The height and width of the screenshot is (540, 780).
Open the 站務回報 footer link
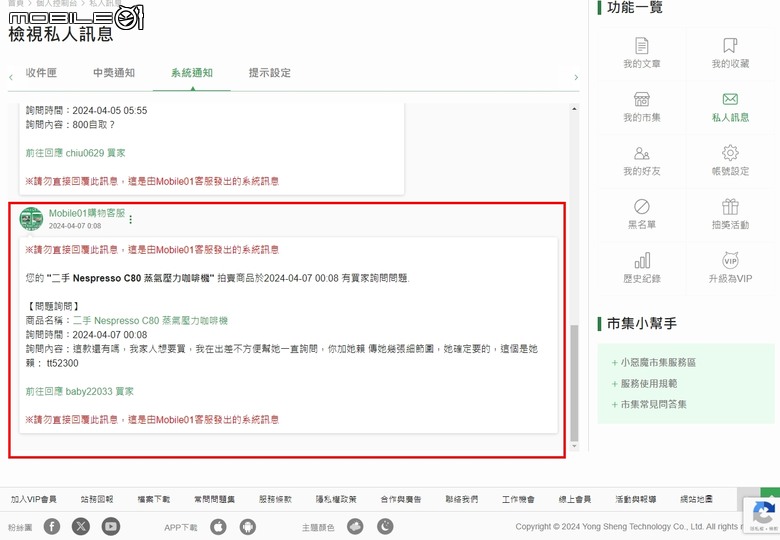[x=97, y=499]
